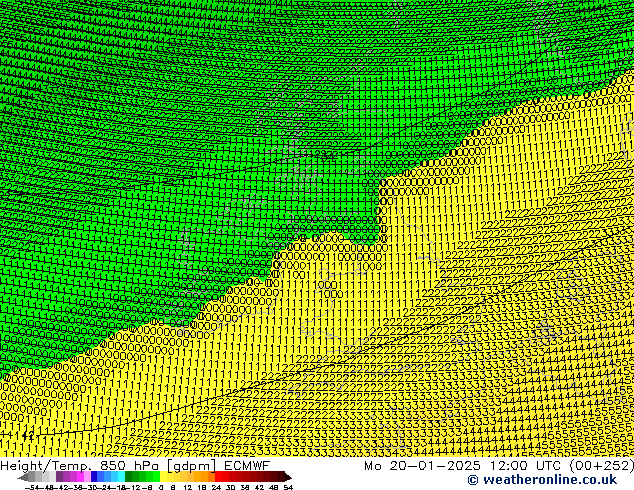The width and height of the screenshot is (634, 490).
Task: Click the 24 label on the legend scale
Action: [216, 487]
